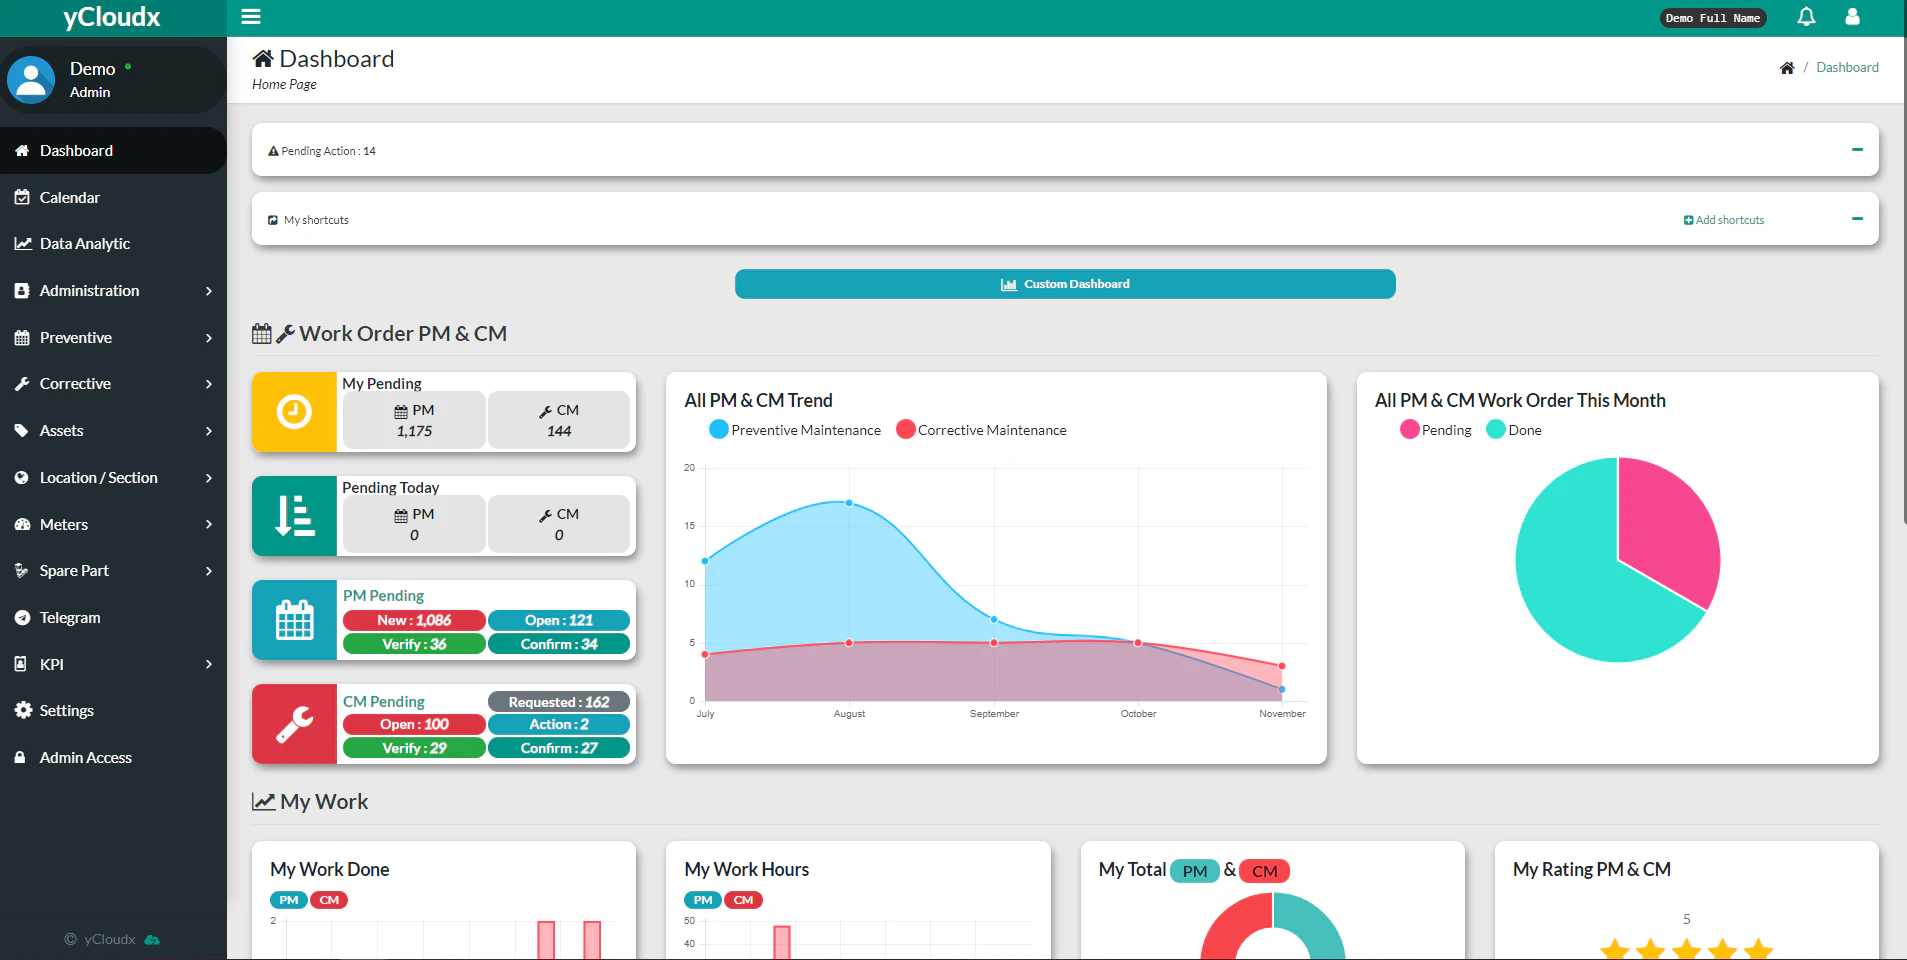Viewport: 1907px width, 960px height.
Task: Open the user profile icon top right
Action: pos(1853,17)
